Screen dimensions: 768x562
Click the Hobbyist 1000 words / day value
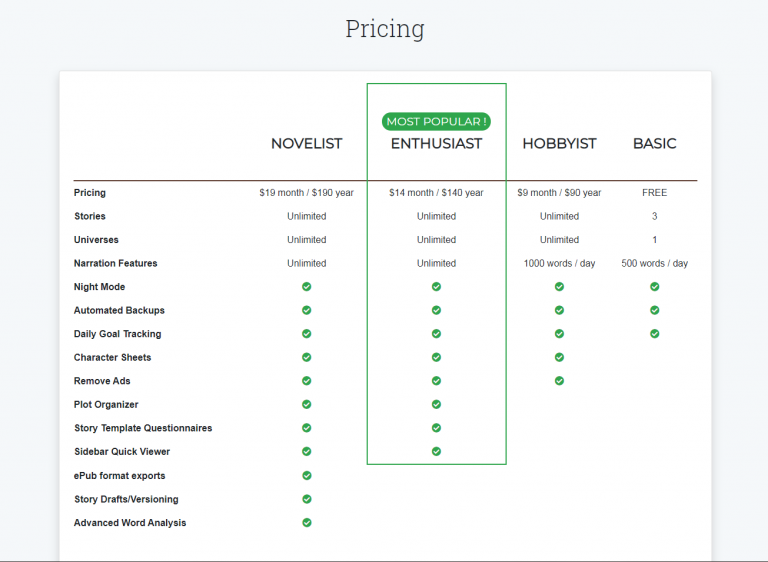click(559, 263)
